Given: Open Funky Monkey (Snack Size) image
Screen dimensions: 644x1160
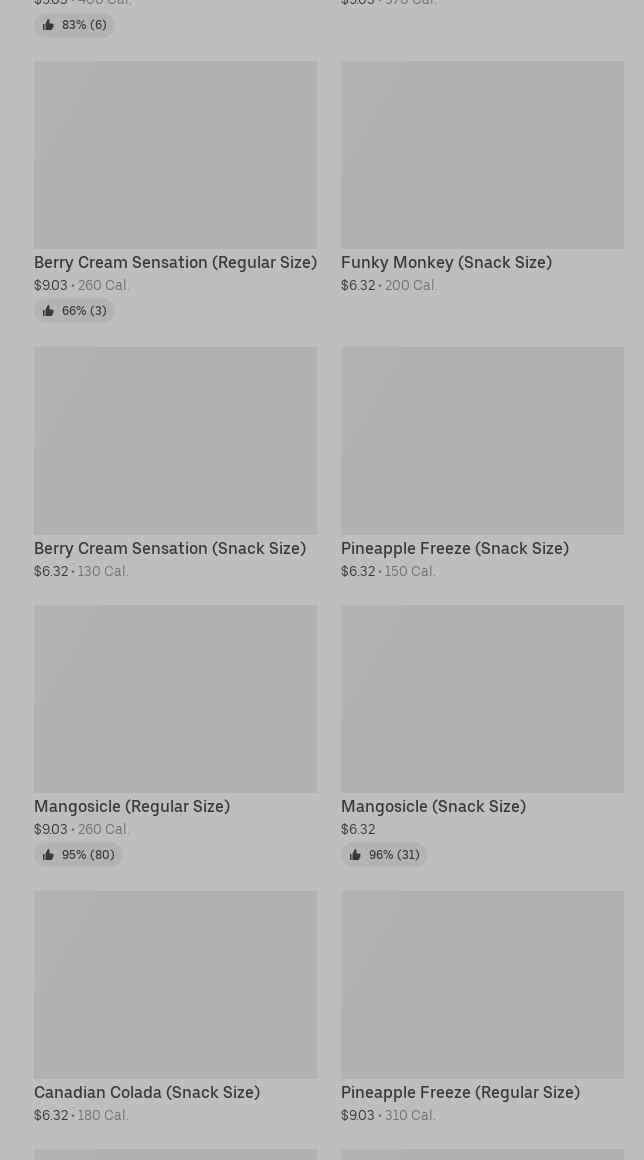Looking at the screenshot, I should (x=482, y=155).
